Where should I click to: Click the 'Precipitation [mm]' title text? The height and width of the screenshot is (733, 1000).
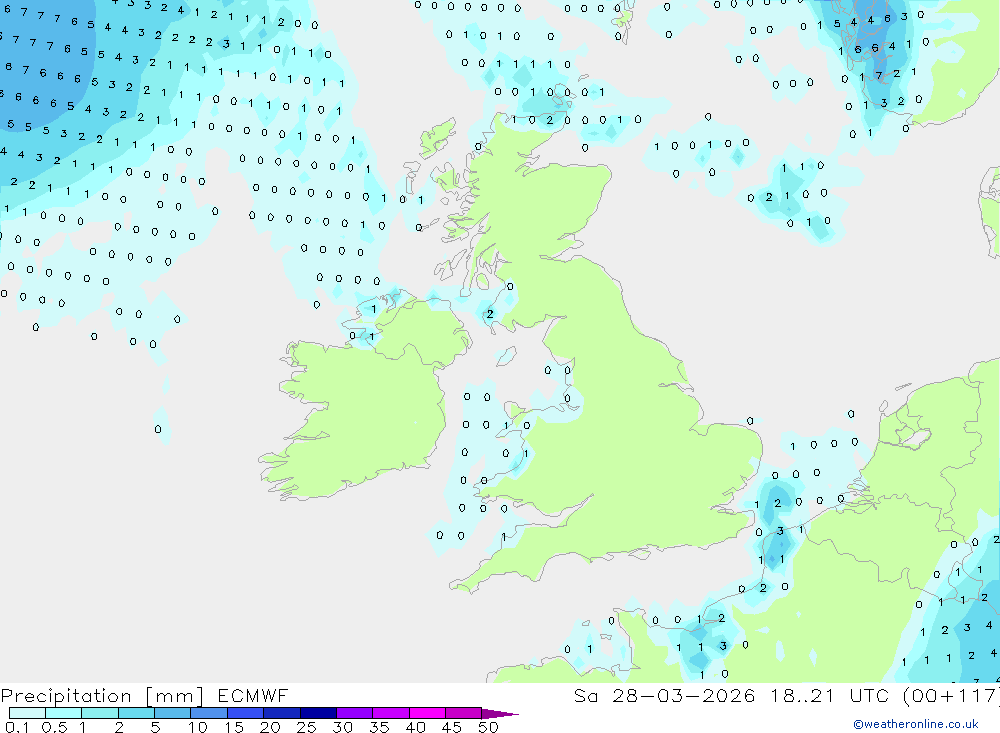pos(102,696)
